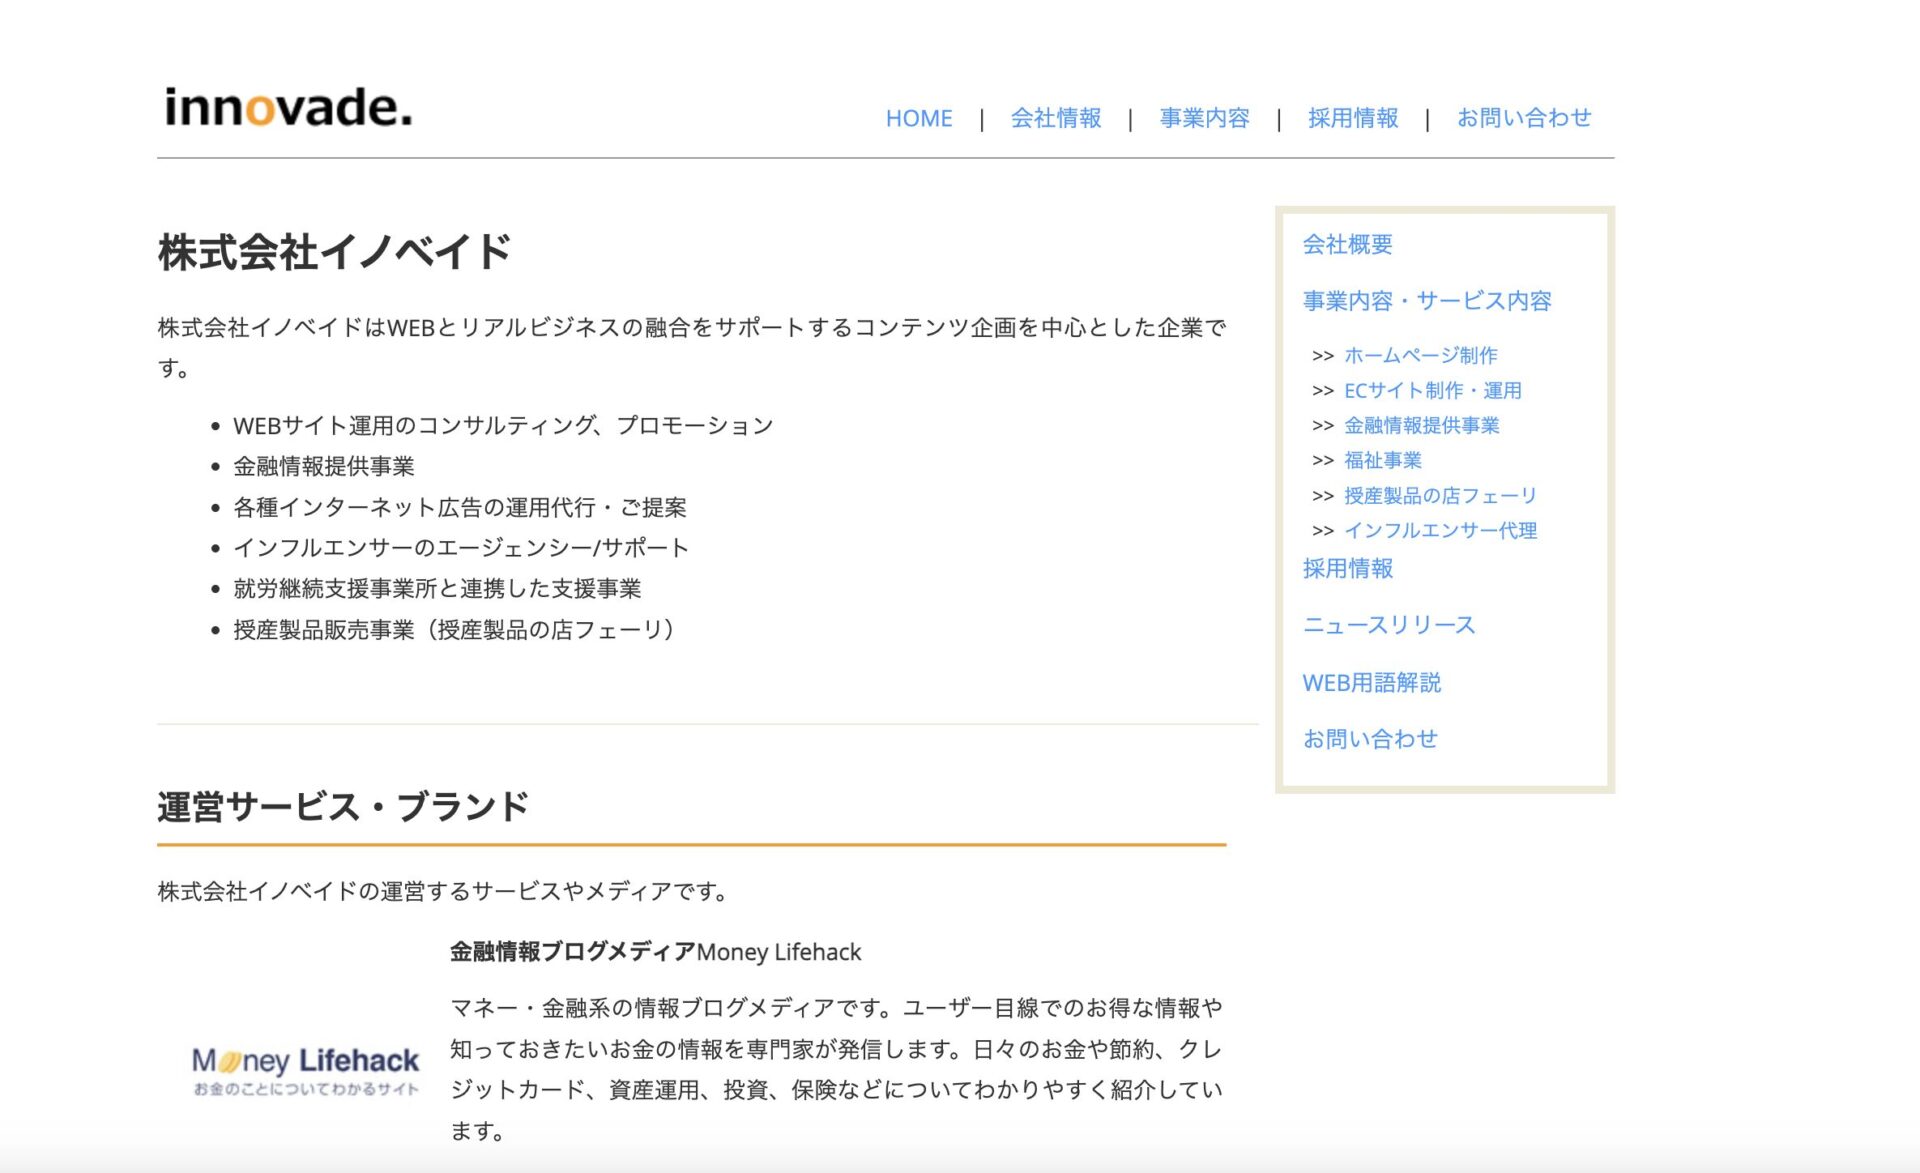
Task: Open ニュースリリース sidebar link
Action: tap(1388, 625)
